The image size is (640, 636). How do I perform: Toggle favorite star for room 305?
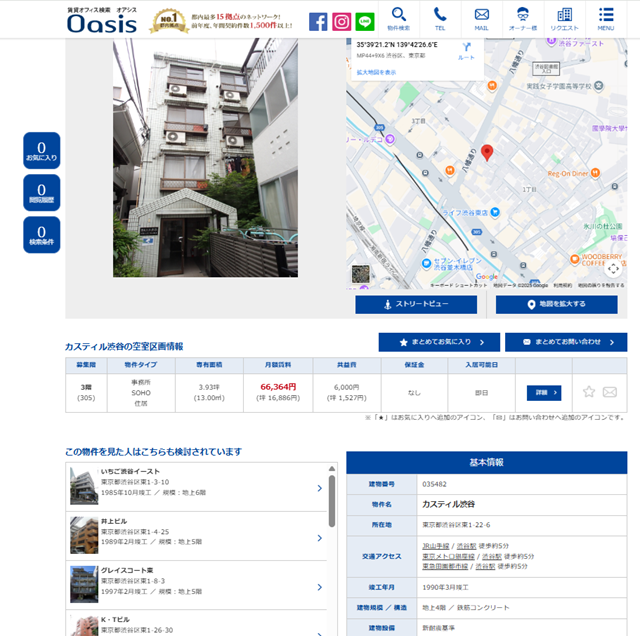click(x=589, y=392)
